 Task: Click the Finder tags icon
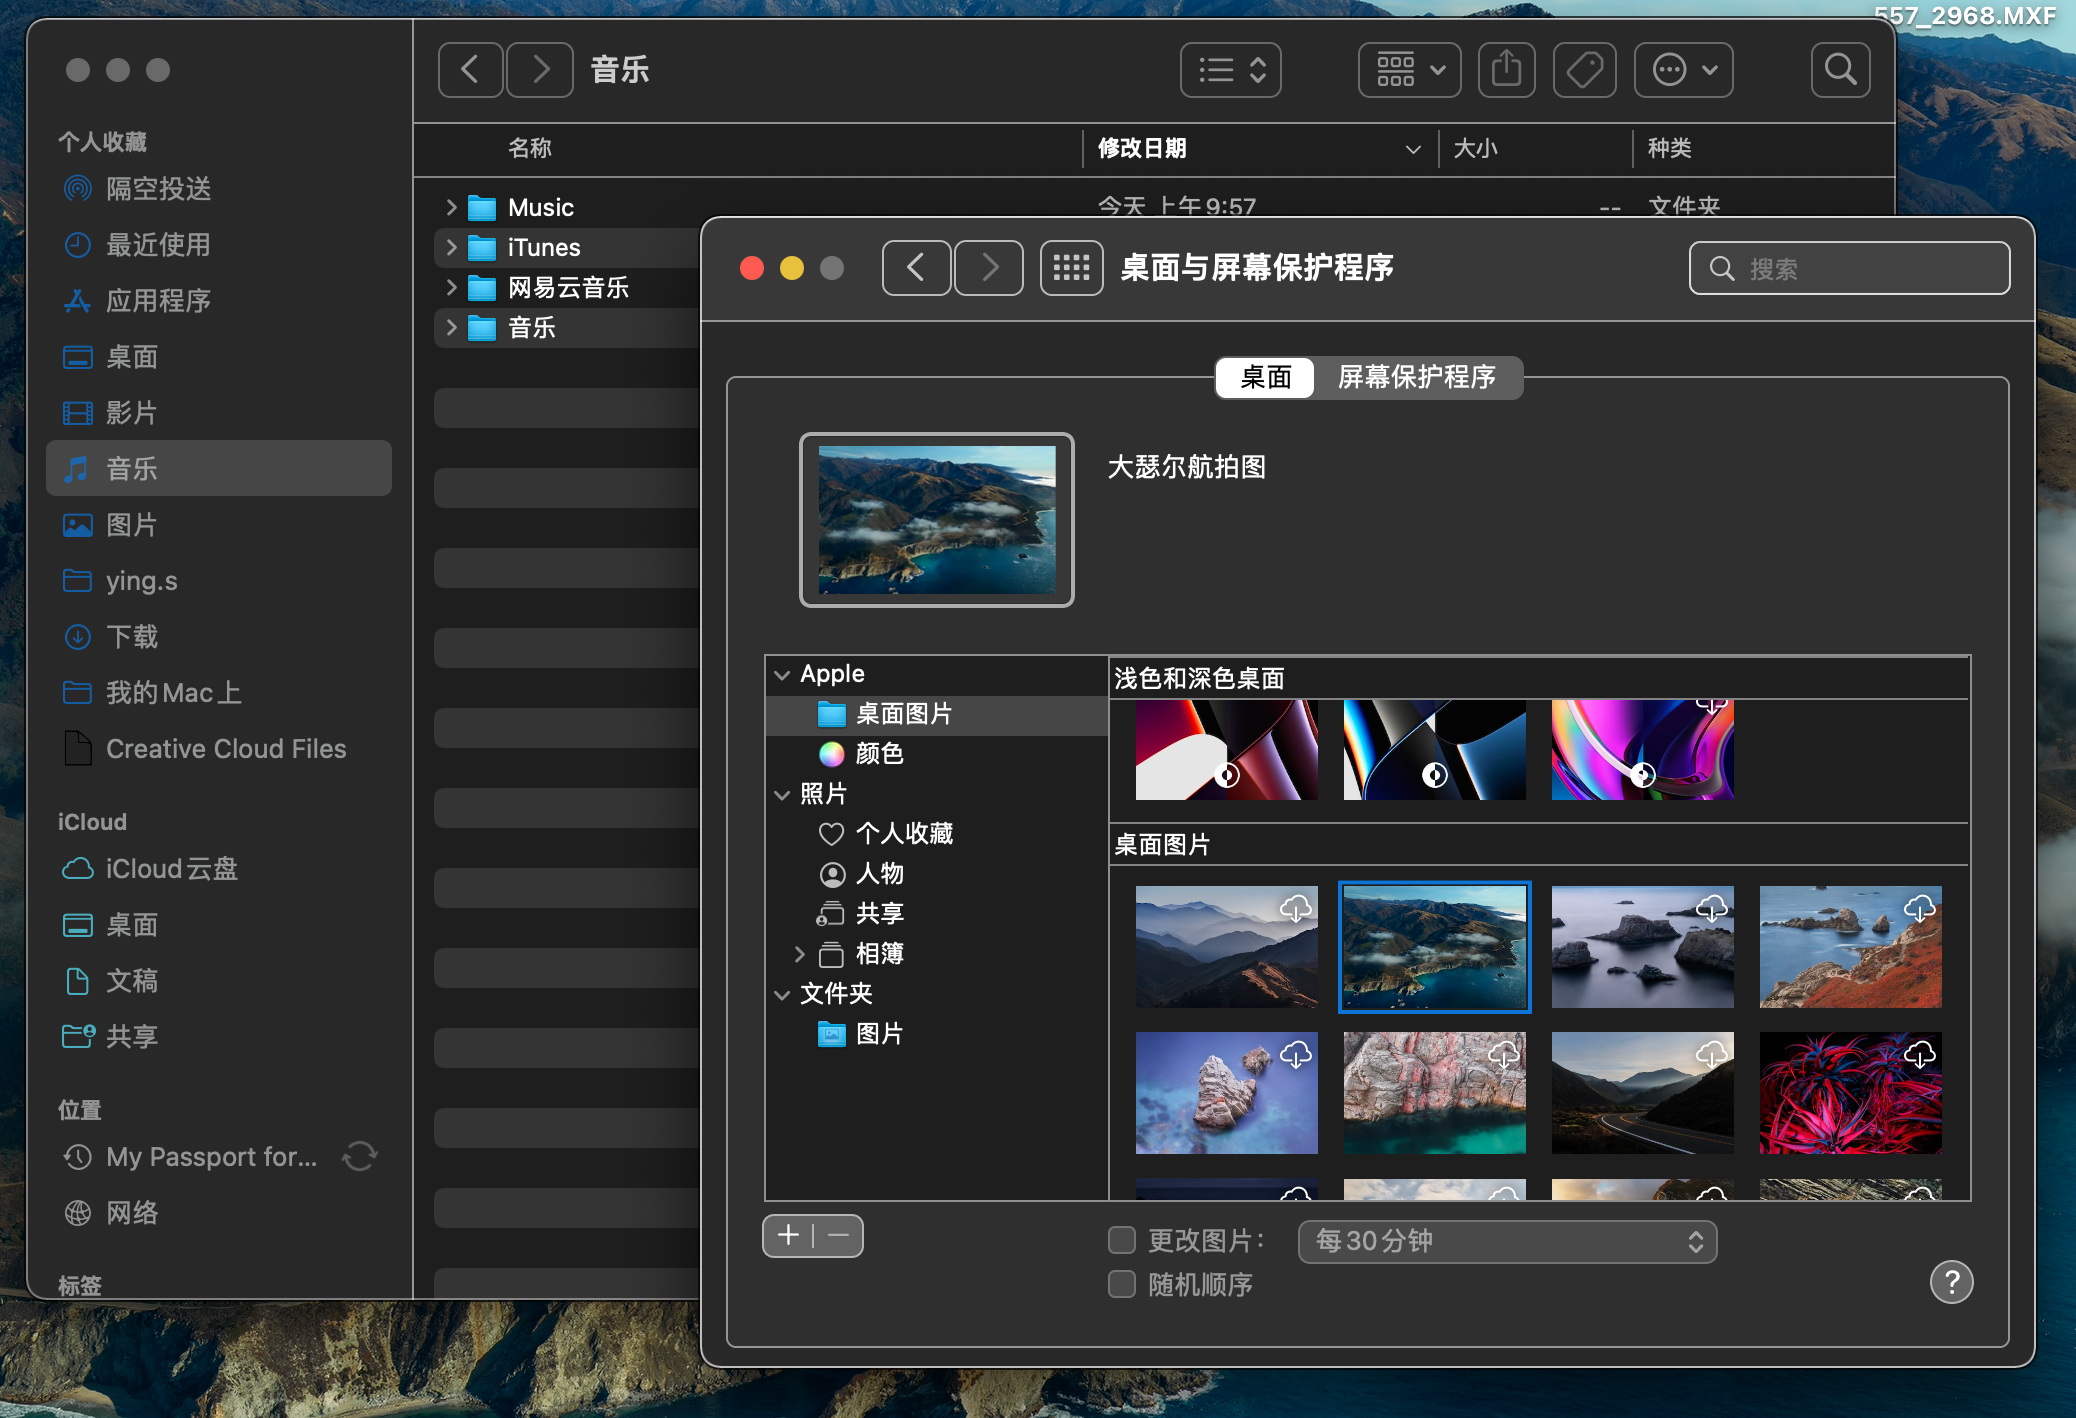tap(1584, 70)
